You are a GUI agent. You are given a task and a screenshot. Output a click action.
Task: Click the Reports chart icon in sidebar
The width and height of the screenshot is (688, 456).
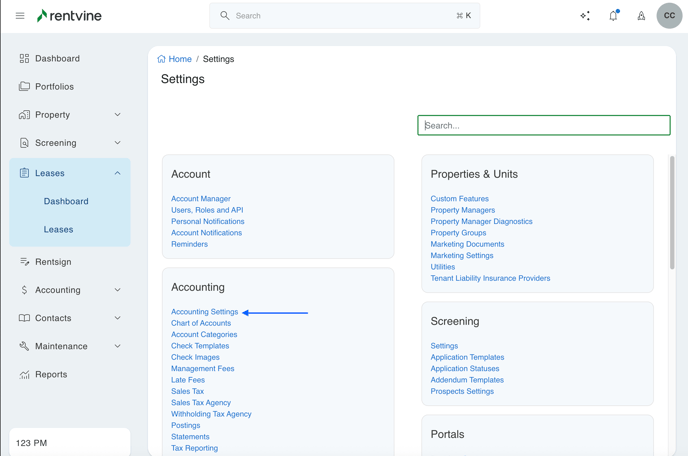(x=24, y=375)
